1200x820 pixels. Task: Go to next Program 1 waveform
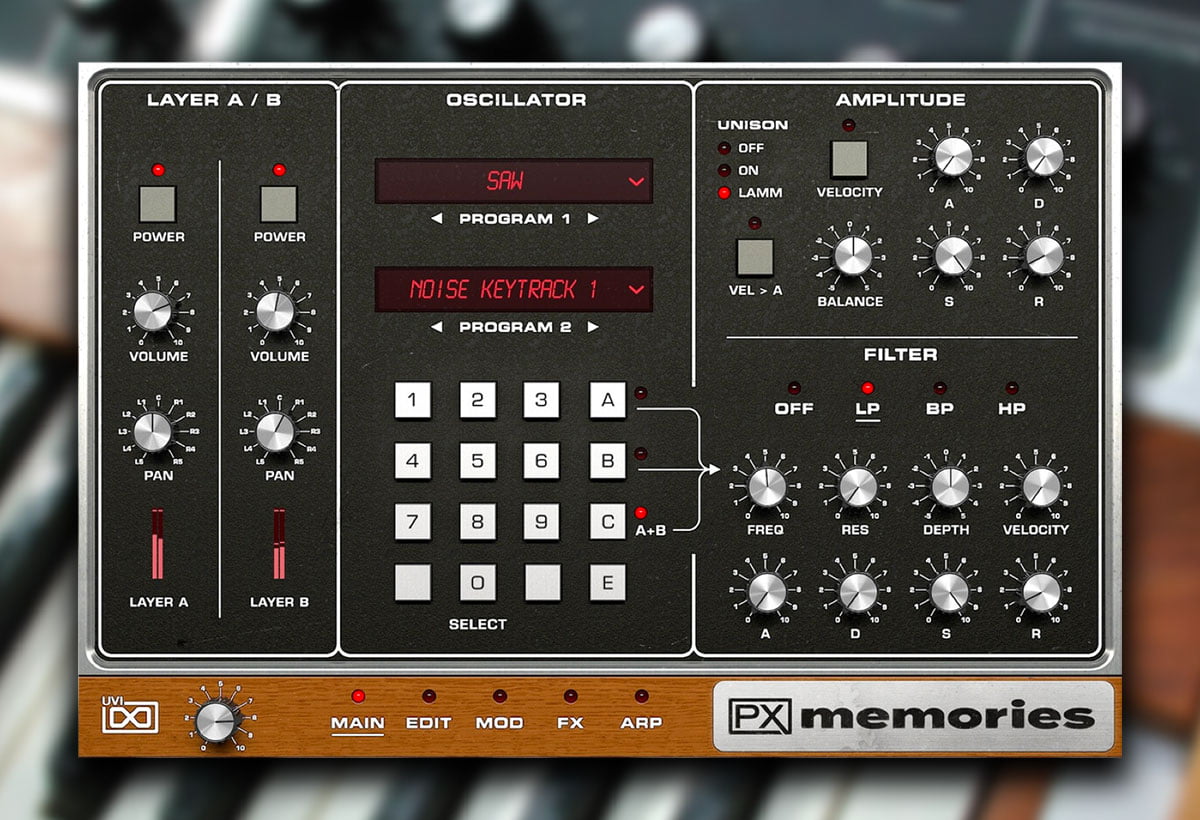click(x=593, y=219)
